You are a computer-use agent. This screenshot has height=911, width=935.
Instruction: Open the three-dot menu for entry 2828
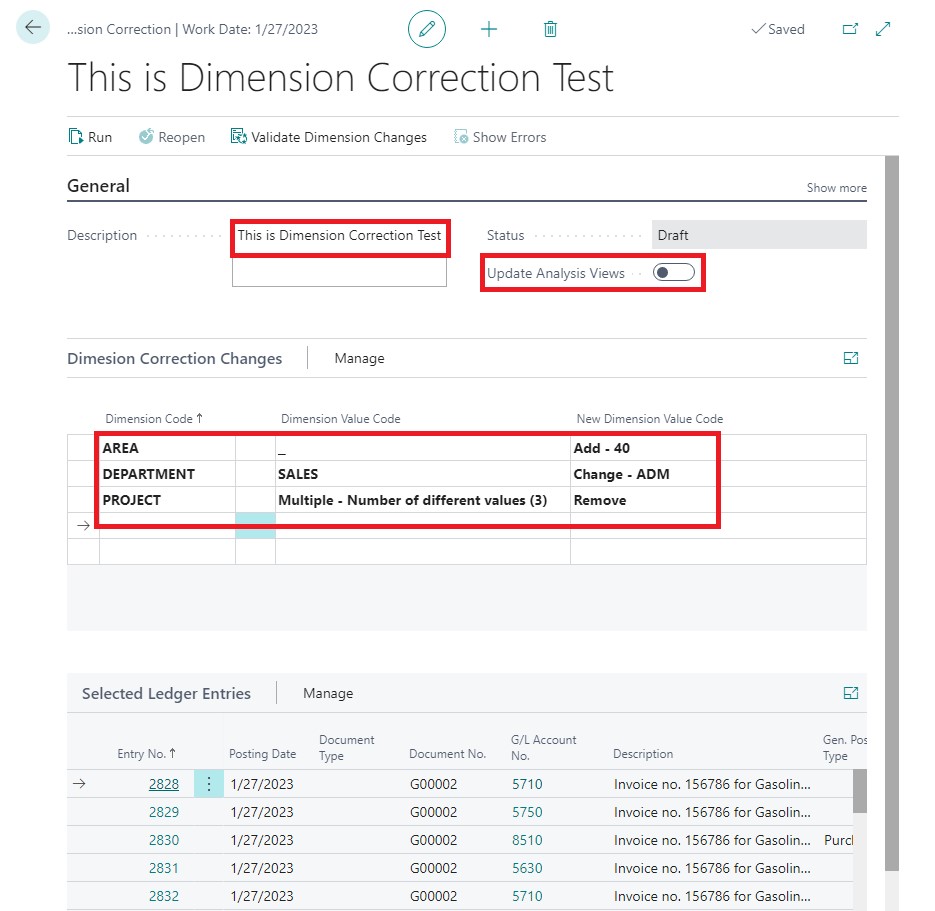pyautogui.click(x=209, y=784)
